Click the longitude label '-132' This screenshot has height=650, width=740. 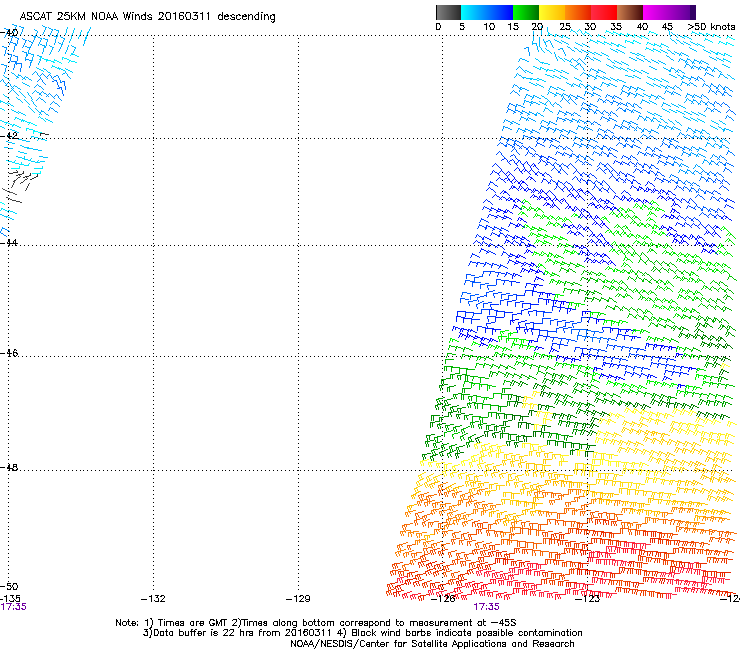point(153,599)
